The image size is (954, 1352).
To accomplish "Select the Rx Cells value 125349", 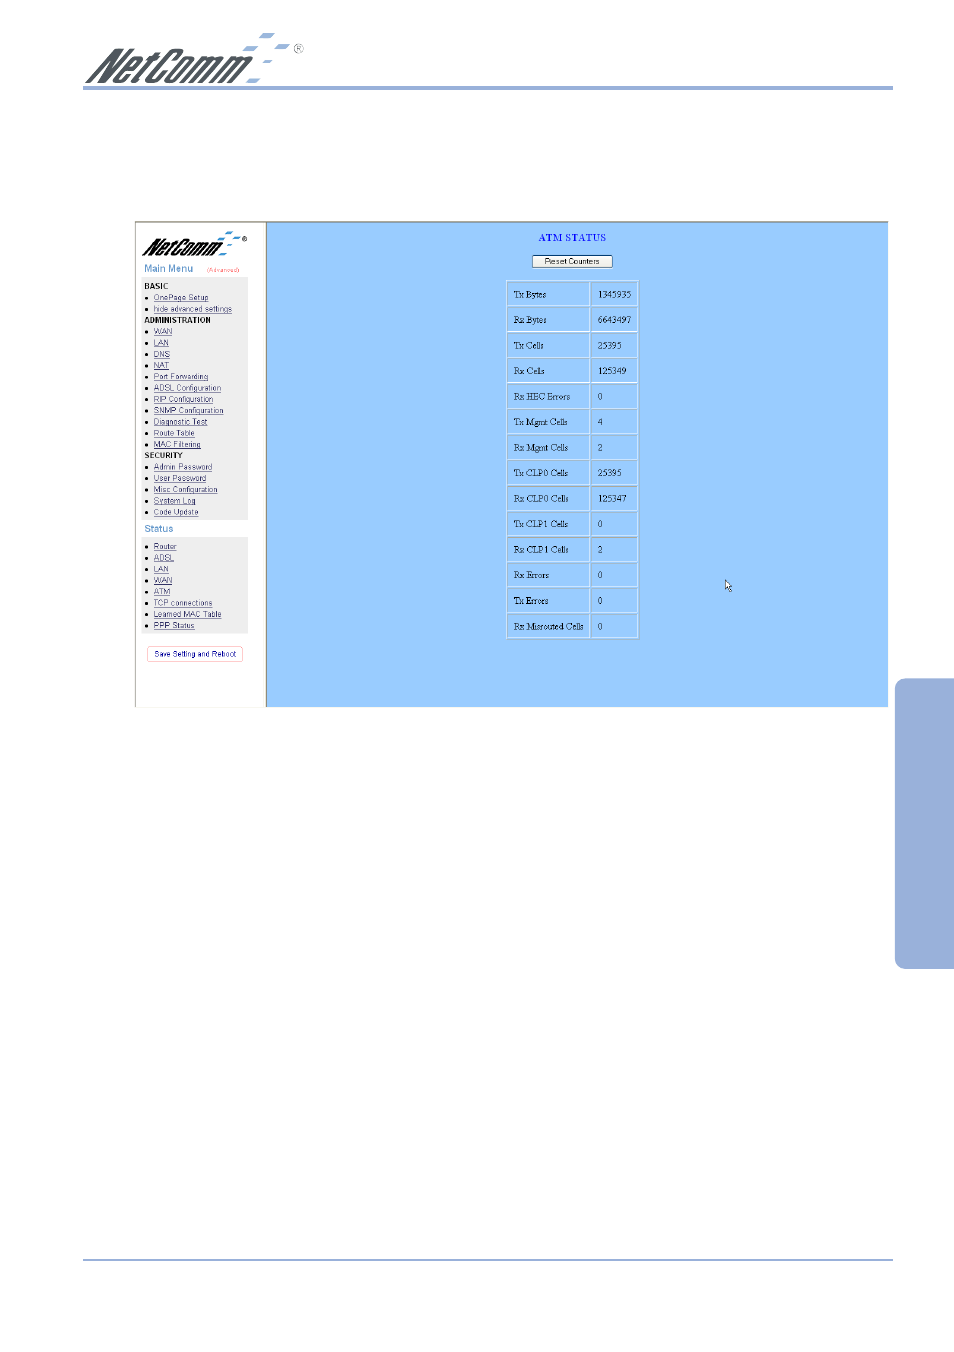I will pos(612,371).
